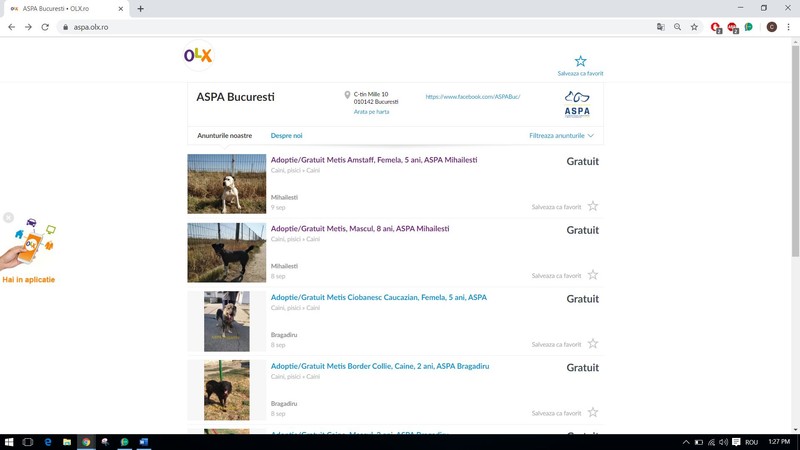Click 'Bragadiru' location under the Border Collie listing

pyautogui.click(x=284, y=403)
